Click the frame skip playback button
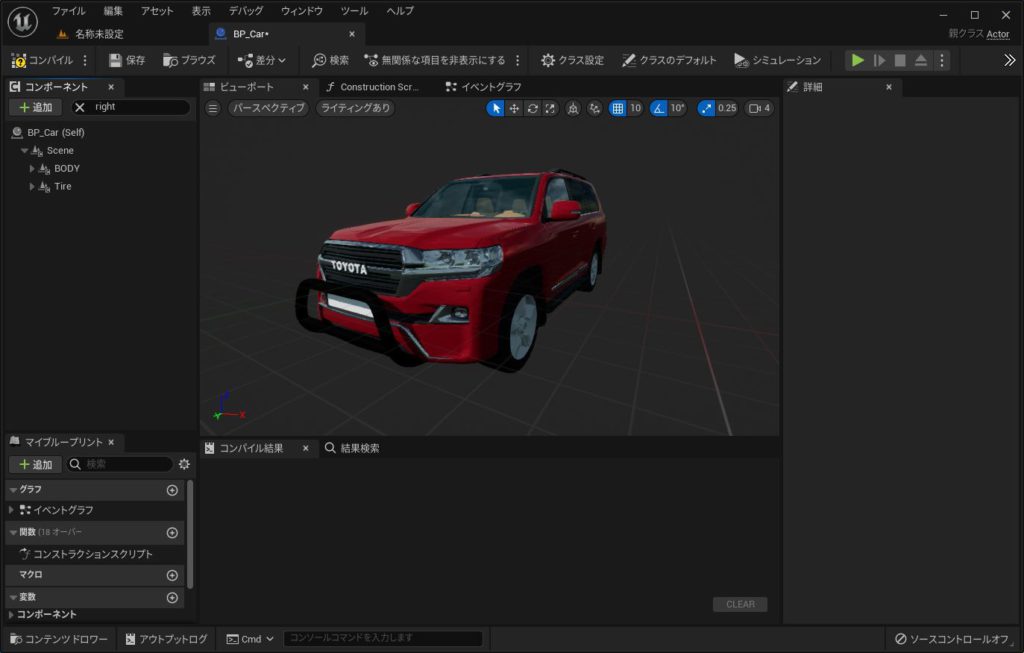This screenshot has height=653, width=1024. [879, 60]
